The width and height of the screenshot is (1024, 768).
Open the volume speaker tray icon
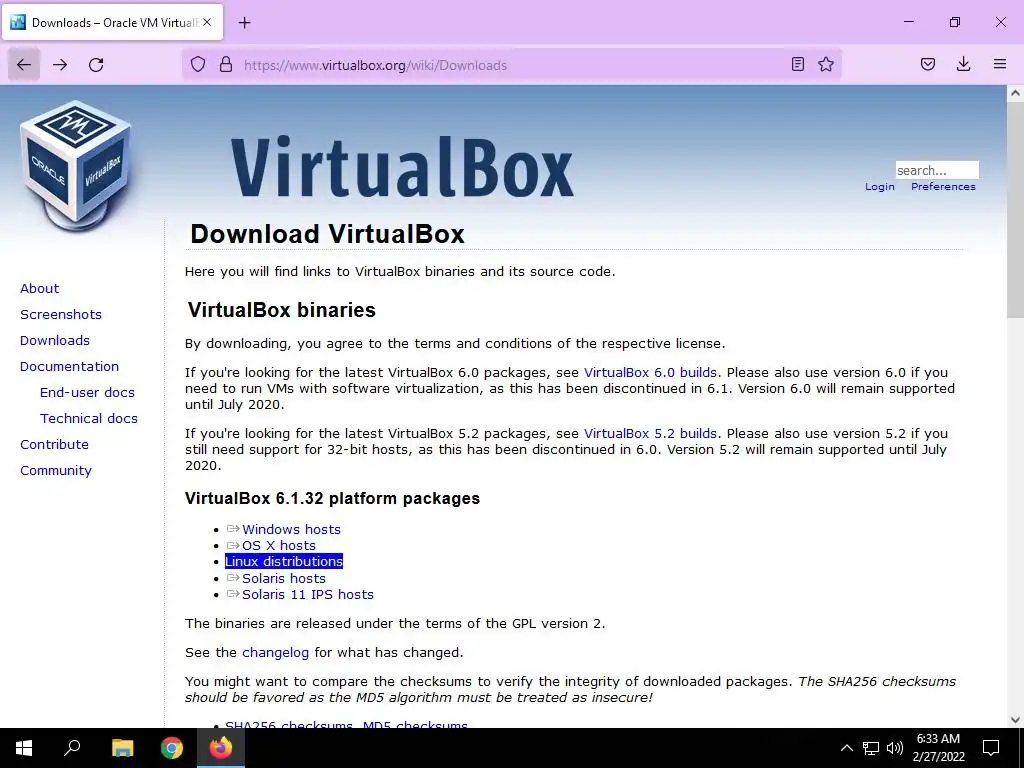[x=895, y=748]
